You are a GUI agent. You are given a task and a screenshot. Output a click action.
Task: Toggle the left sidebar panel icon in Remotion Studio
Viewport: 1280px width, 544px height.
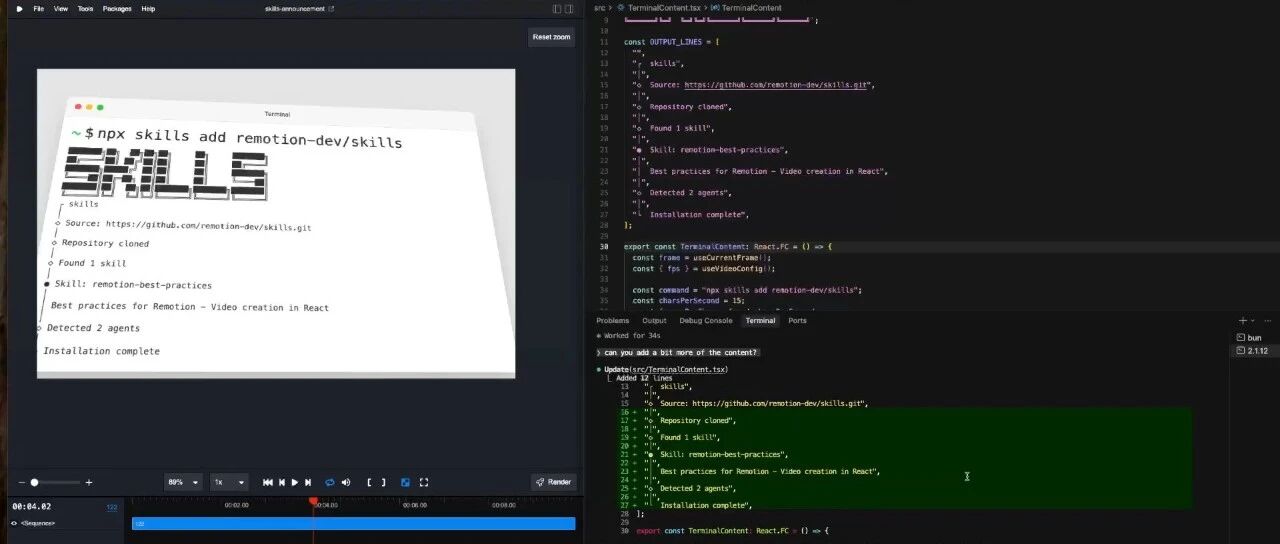tap(557, 8)
